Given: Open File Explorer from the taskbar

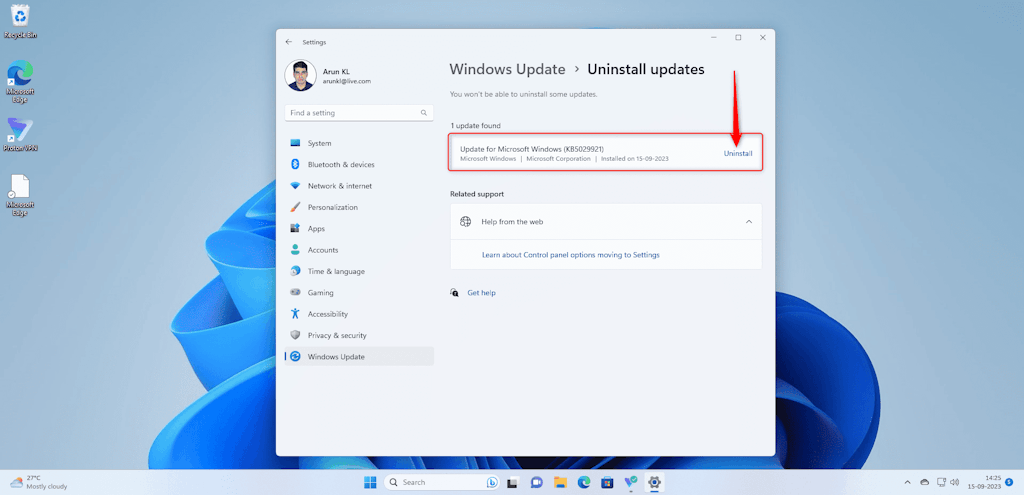Looking at the screenshot, I should coord(560,483).
